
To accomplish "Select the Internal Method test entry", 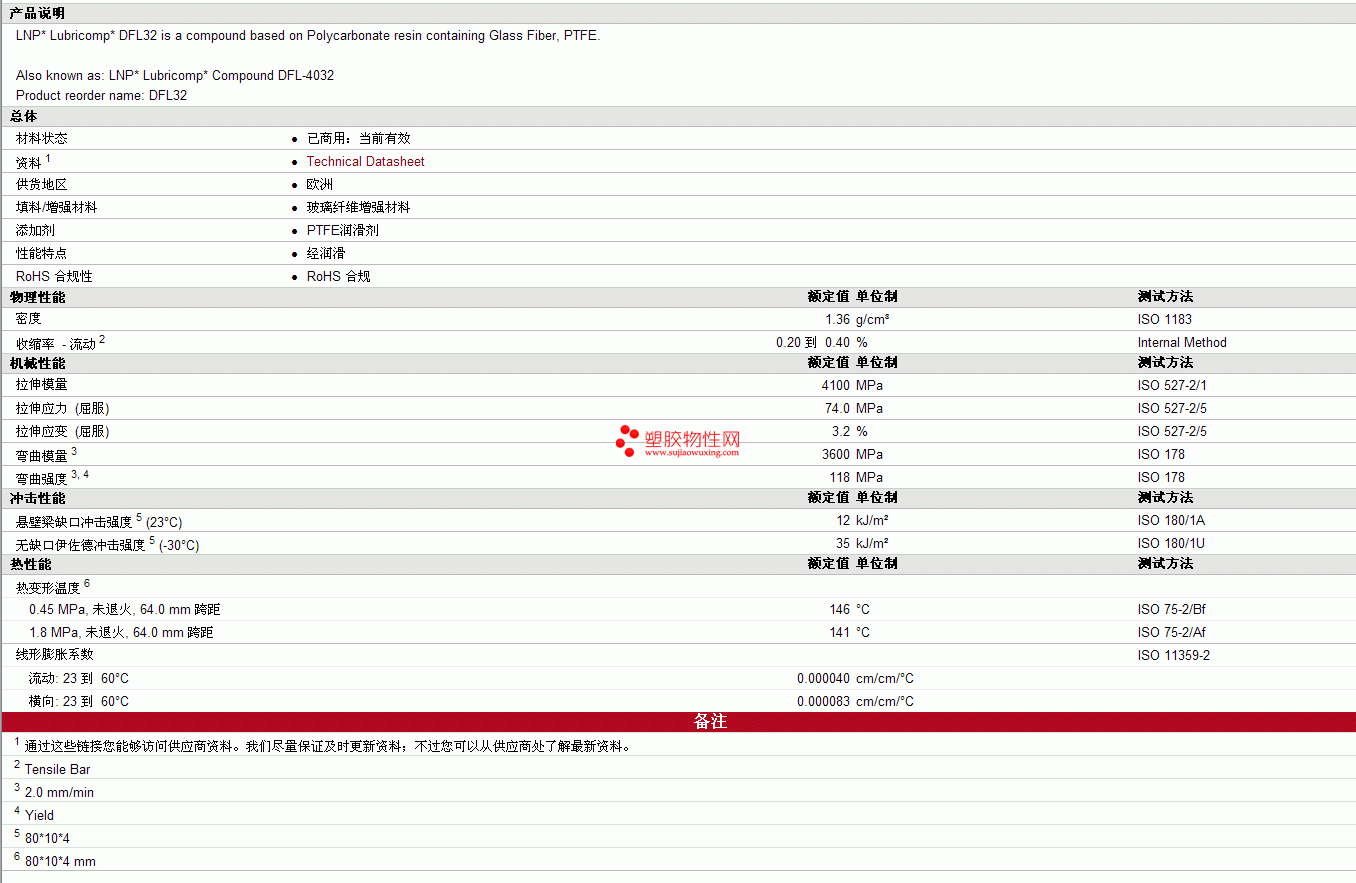I will tap(1182, 342).
